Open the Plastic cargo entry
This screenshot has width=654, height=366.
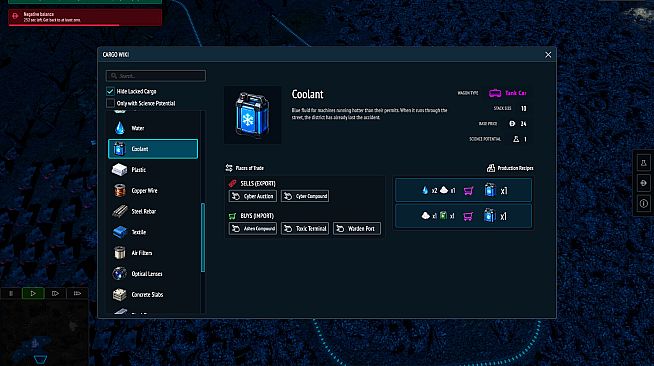(153, 170)
